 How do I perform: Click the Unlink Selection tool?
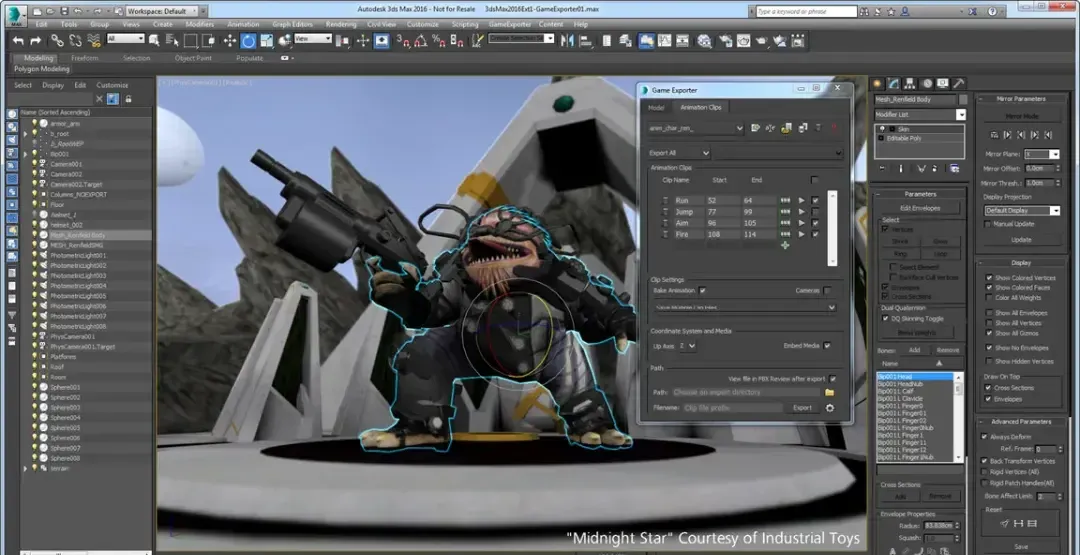point(76,41)
